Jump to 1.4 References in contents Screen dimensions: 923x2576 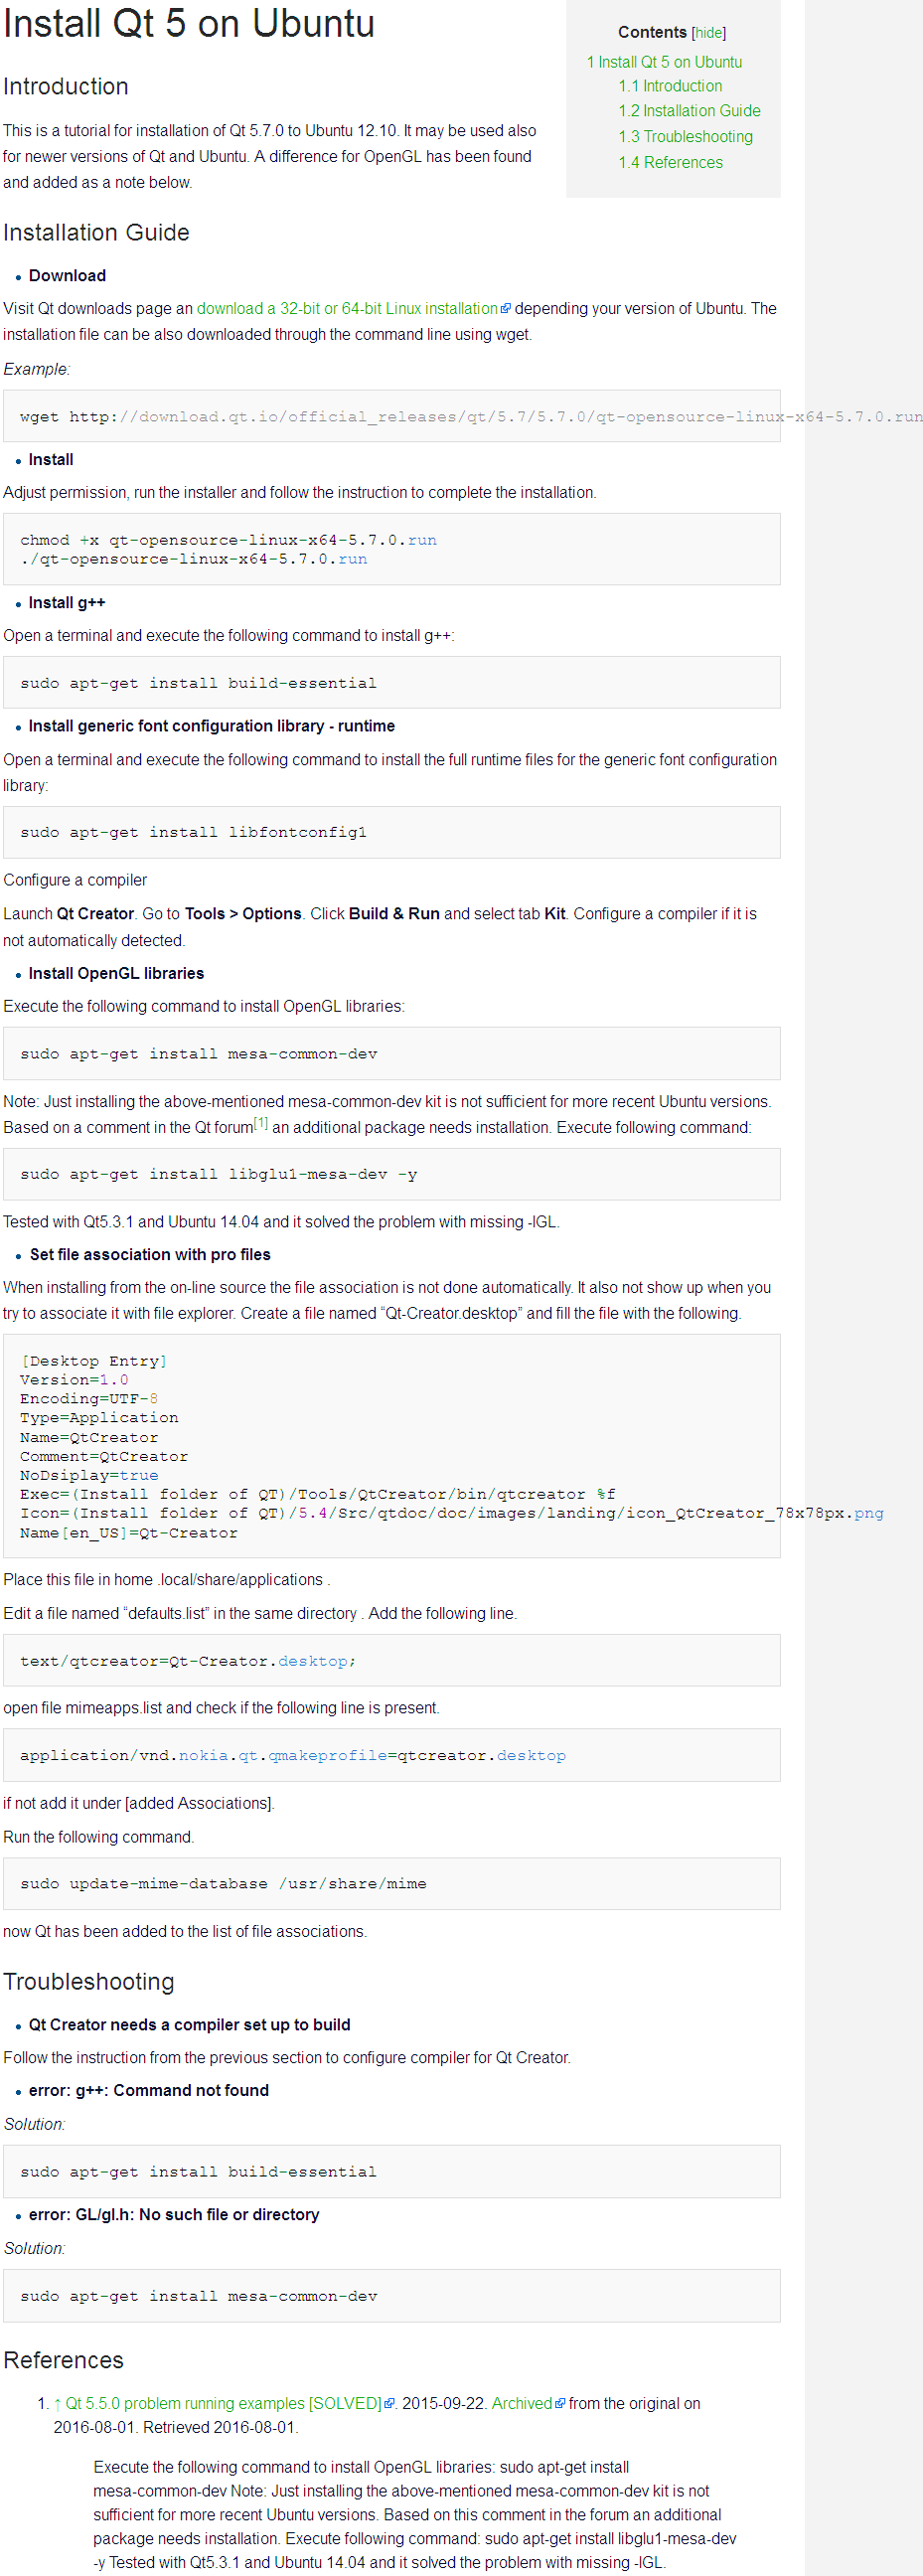pyautogui.click(x=670, y=163)
